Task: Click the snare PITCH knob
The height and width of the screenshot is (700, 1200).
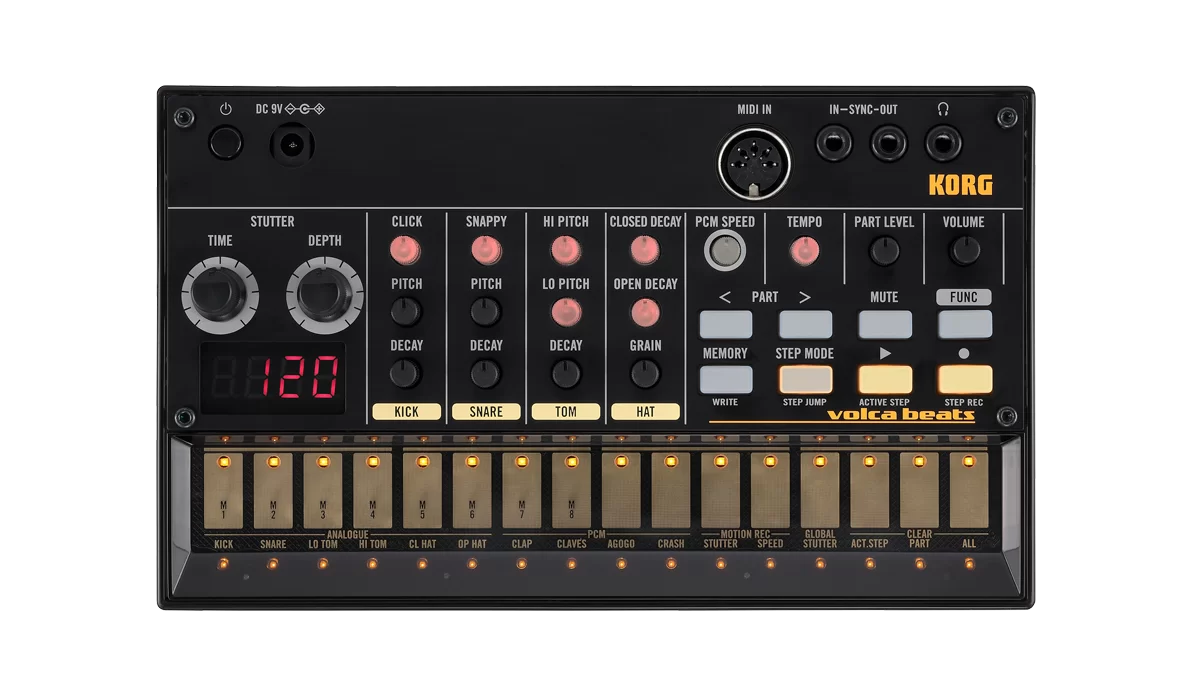Action: point(486,312)
